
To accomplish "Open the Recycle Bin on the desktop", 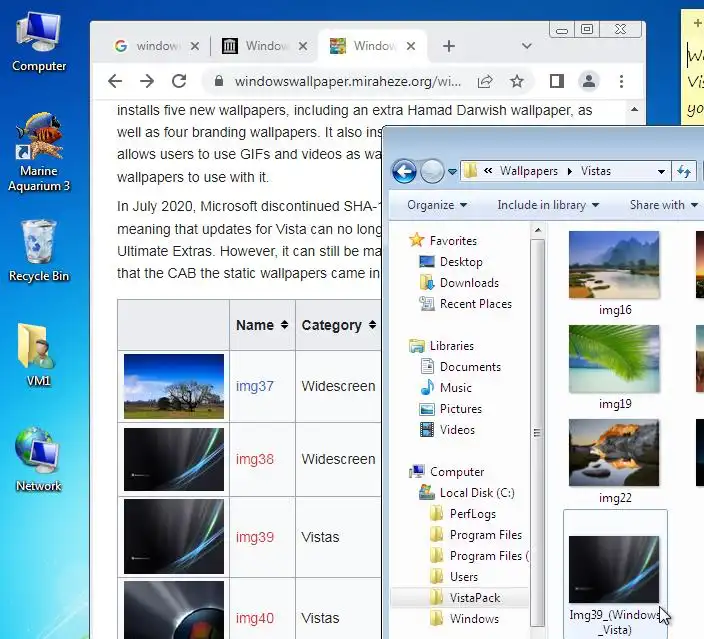I will pos(39,251).
